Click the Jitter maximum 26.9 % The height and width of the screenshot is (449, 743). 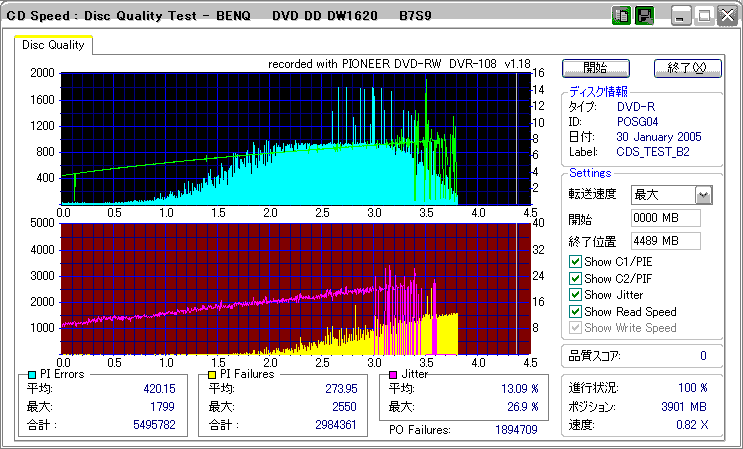point(523,407)
